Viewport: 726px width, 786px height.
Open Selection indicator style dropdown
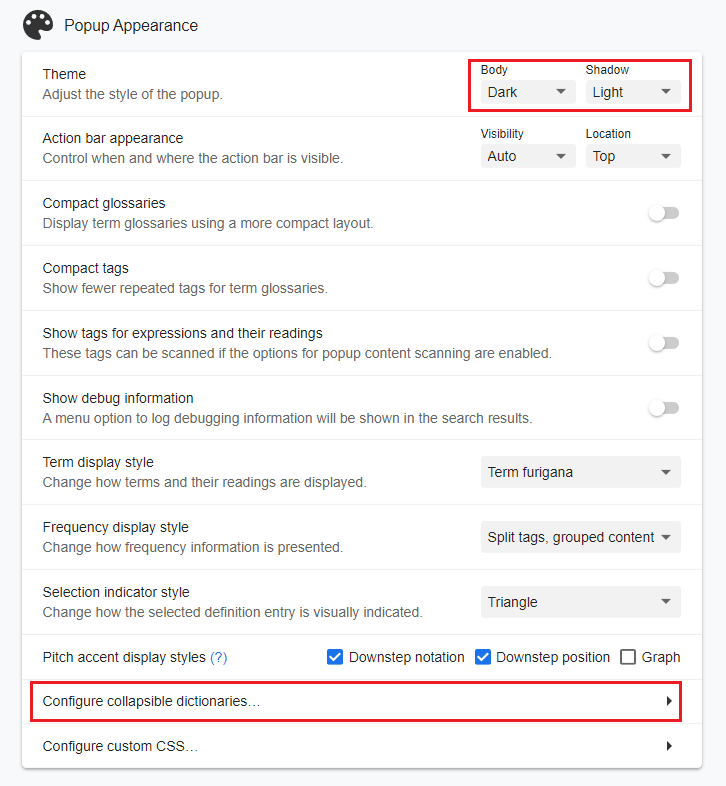coord(580,602)
